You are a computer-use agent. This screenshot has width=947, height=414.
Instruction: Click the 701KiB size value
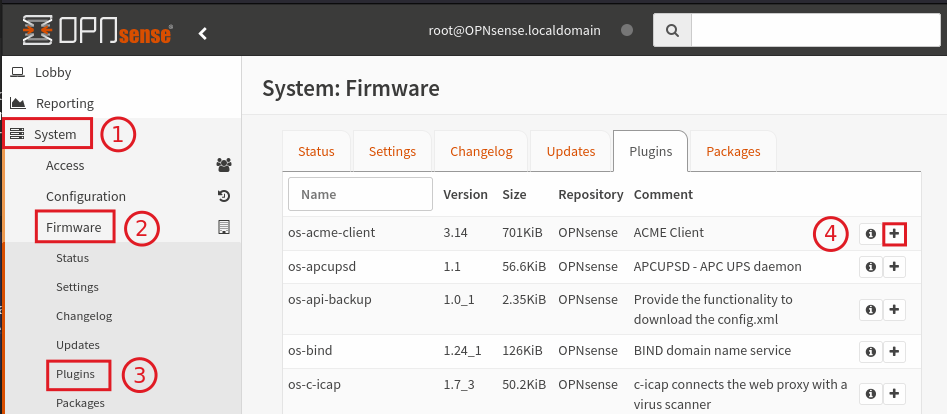(x=522, y=232)
